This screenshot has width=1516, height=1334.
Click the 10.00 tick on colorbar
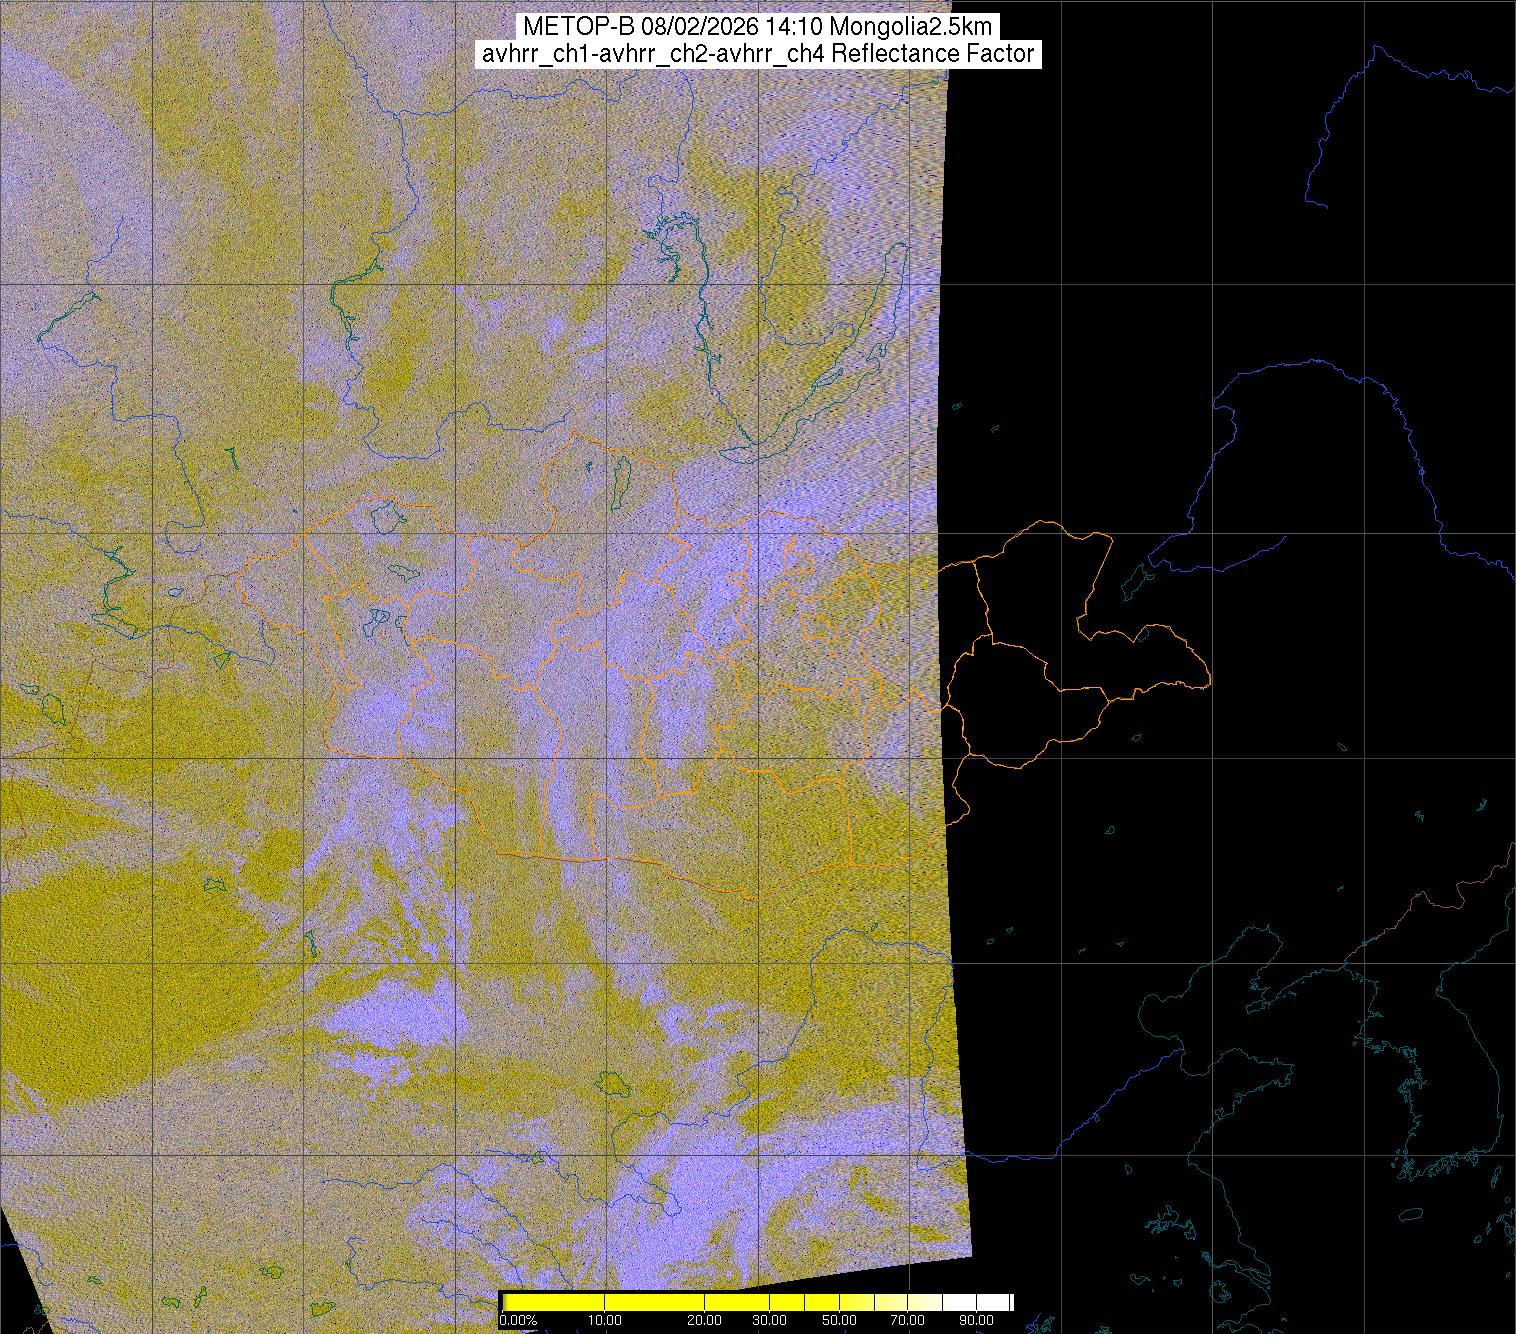pos(604,1320)
